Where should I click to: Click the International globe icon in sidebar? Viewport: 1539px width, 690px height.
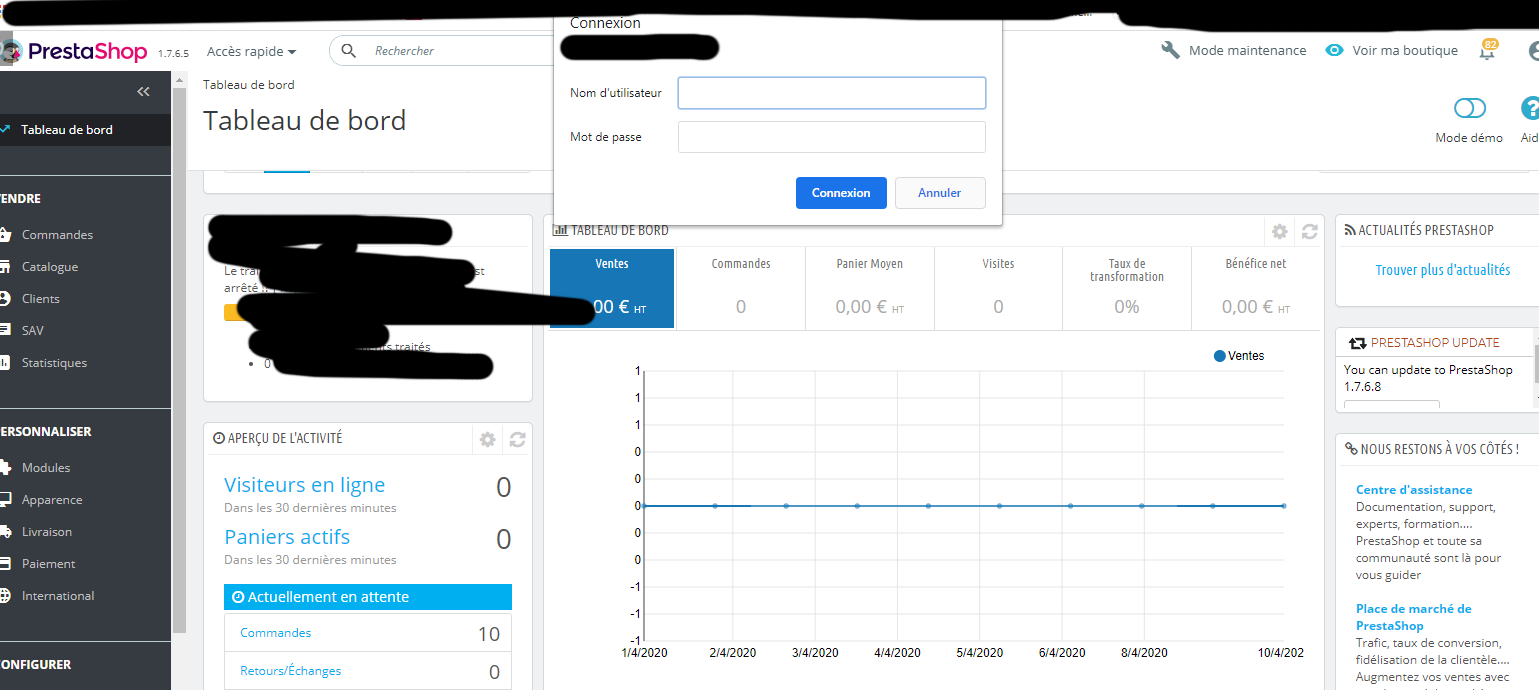(5, 596)
